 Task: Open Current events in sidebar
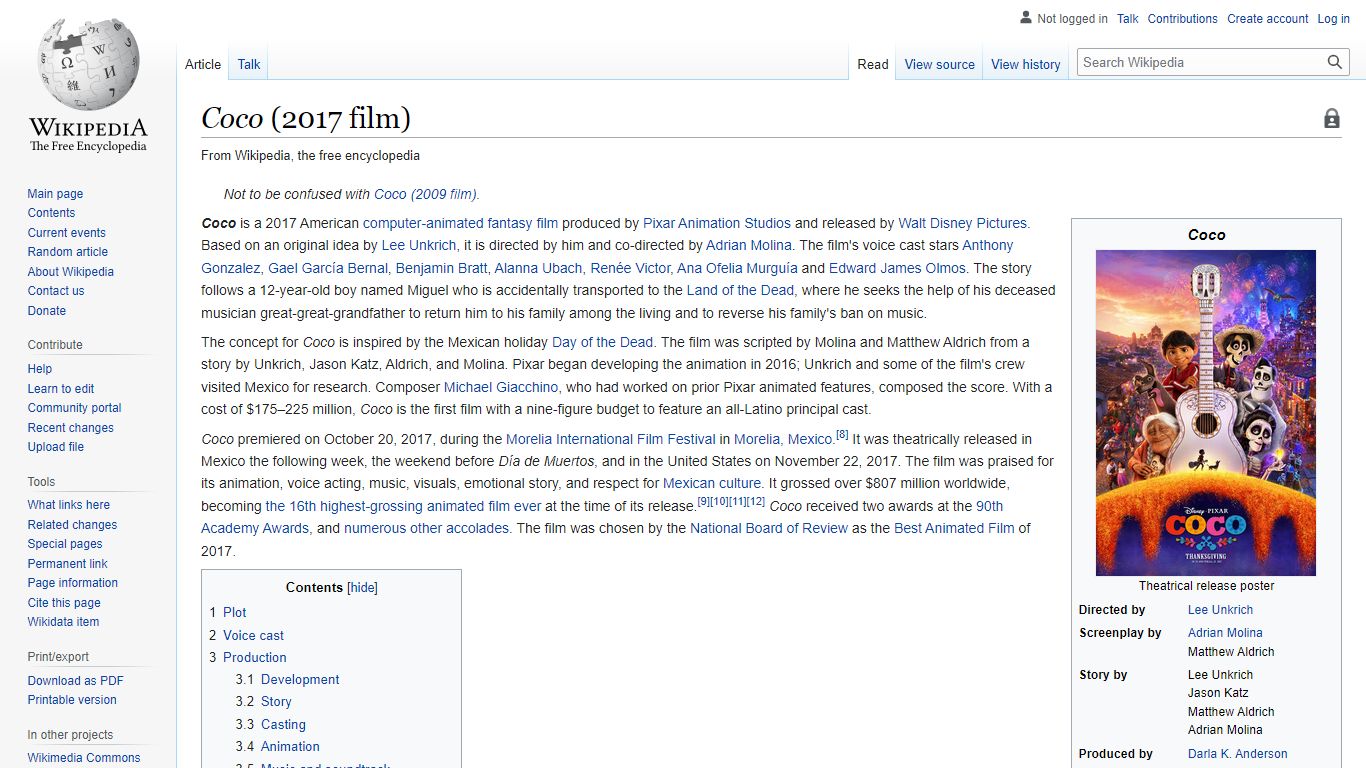[66, 233]
